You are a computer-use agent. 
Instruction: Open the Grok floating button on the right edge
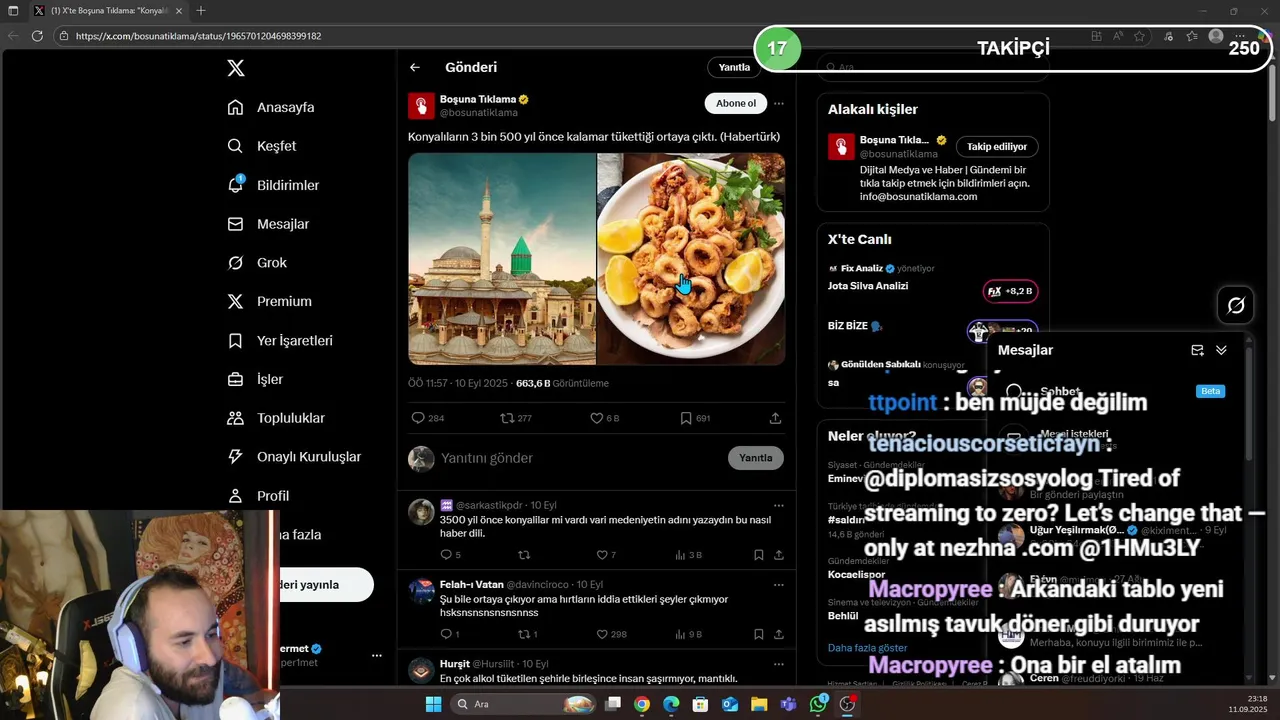(x=1236, y=305)
